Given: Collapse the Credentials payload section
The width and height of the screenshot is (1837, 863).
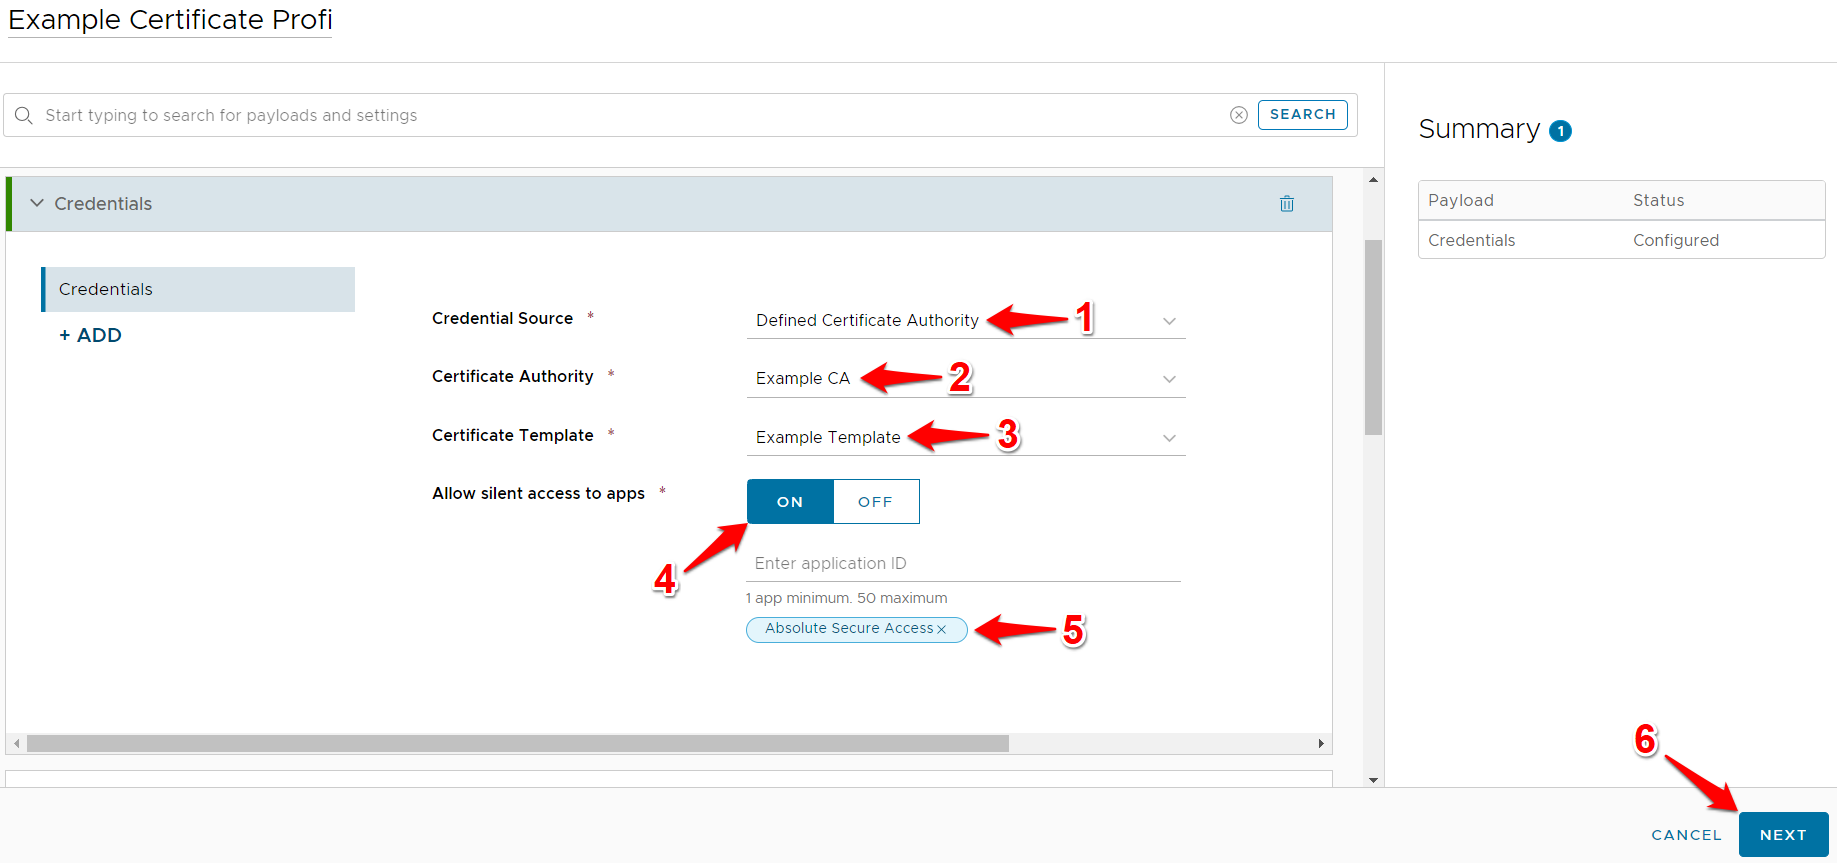Looking at the screenshot, I should [37, 203].
